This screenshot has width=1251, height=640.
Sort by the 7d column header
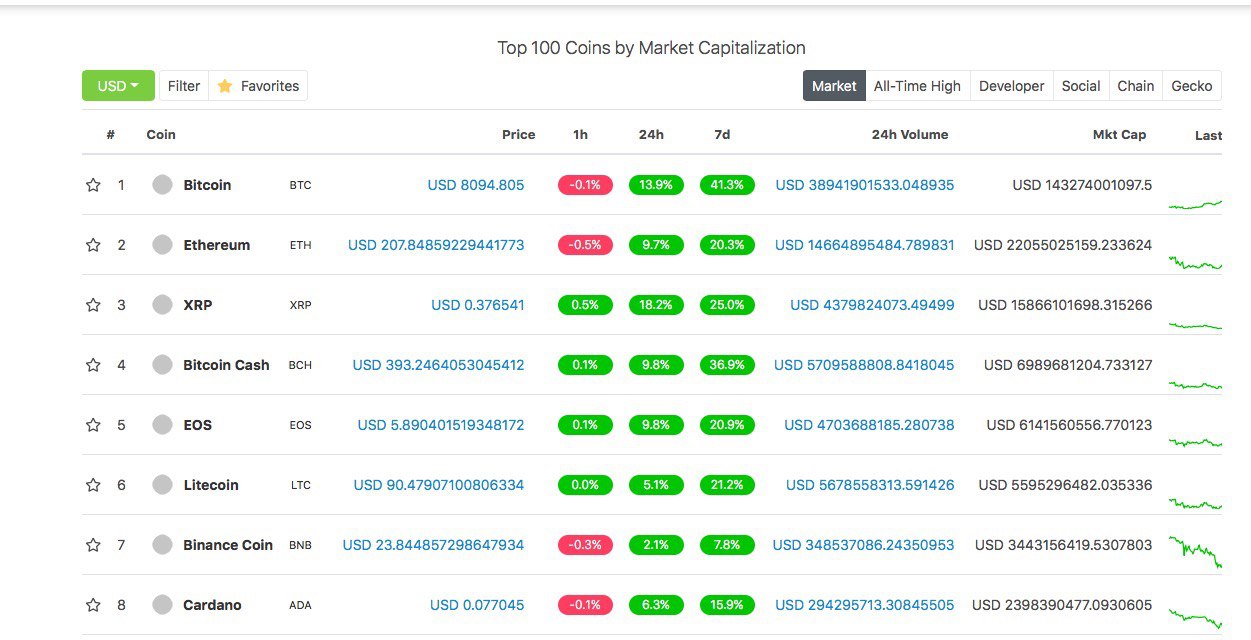[722, 134]
